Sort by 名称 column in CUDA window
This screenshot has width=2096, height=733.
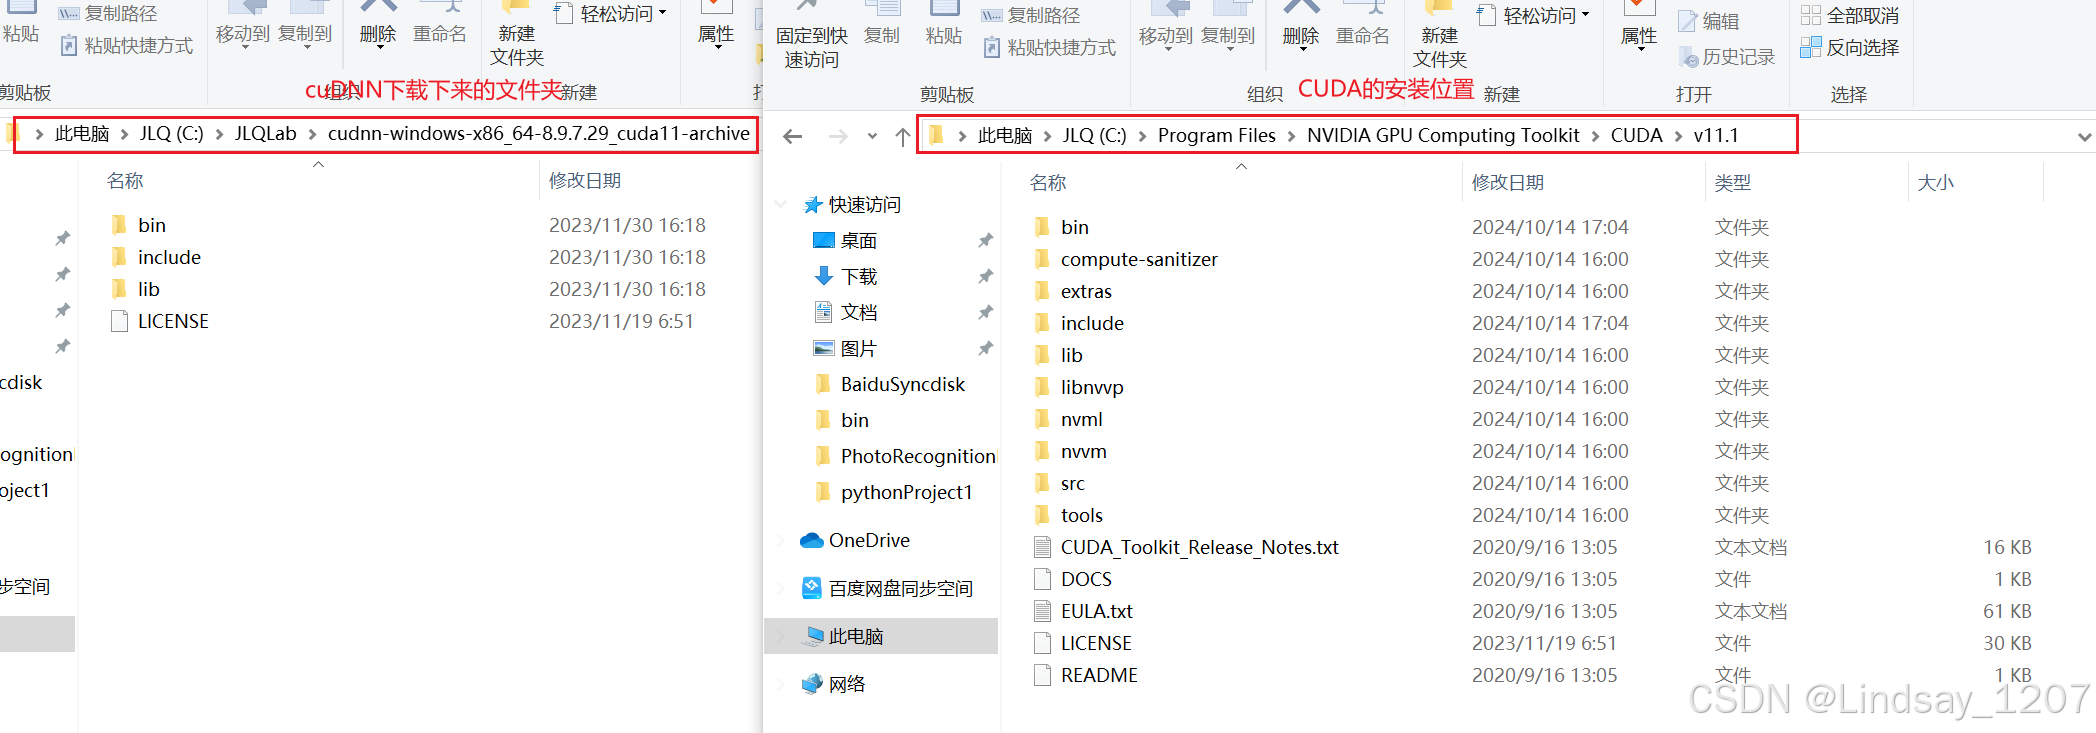click(1048, 183)
